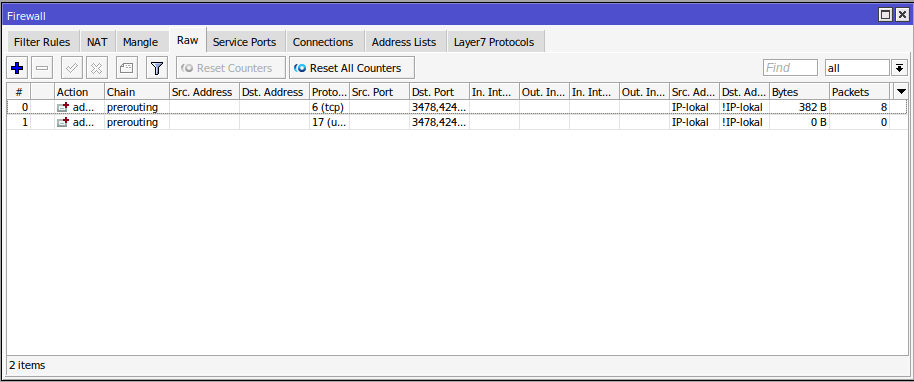This screenshot has width=914, height=382.
Task: Select the '17 (u...' protocol cell
Action: [x=329, y=122]
